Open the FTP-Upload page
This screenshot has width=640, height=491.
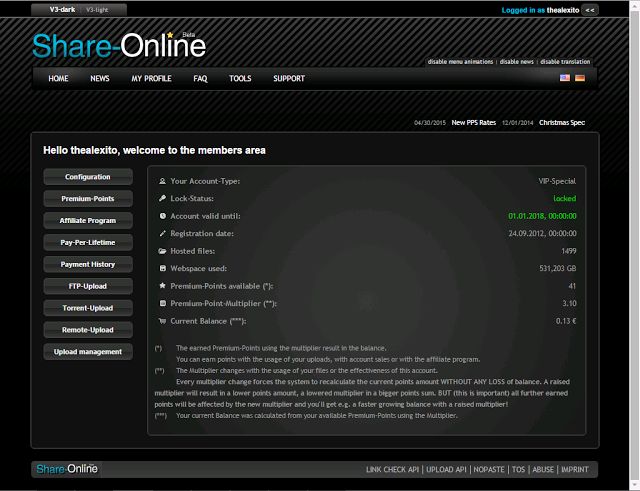88,286
